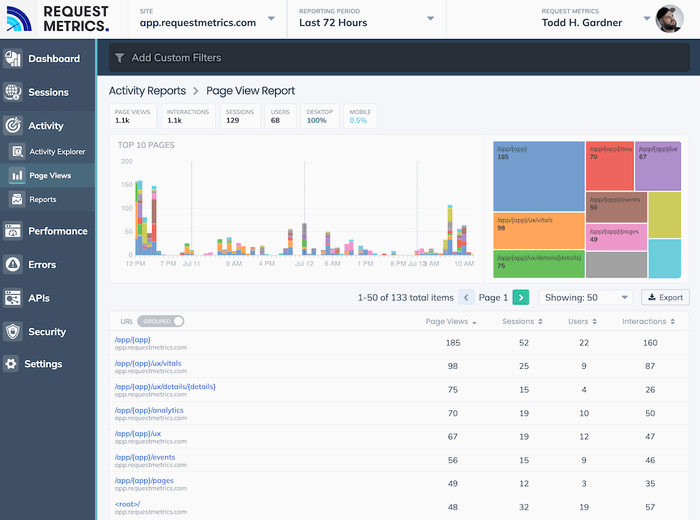Open /app/{app} link in table
This screenshot has width=700, height=520.
[x=133, y=340]
